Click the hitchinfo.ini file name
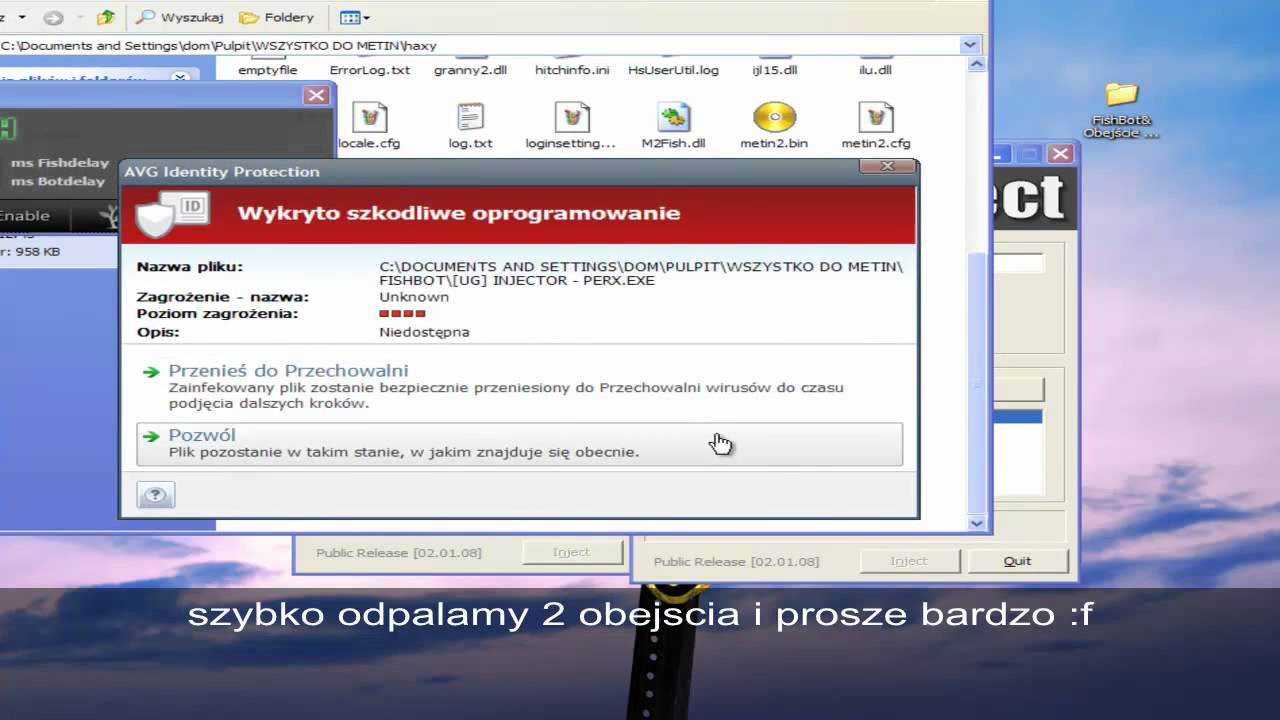Viewport: 1280px width, 720px height. tap(572, 70)
